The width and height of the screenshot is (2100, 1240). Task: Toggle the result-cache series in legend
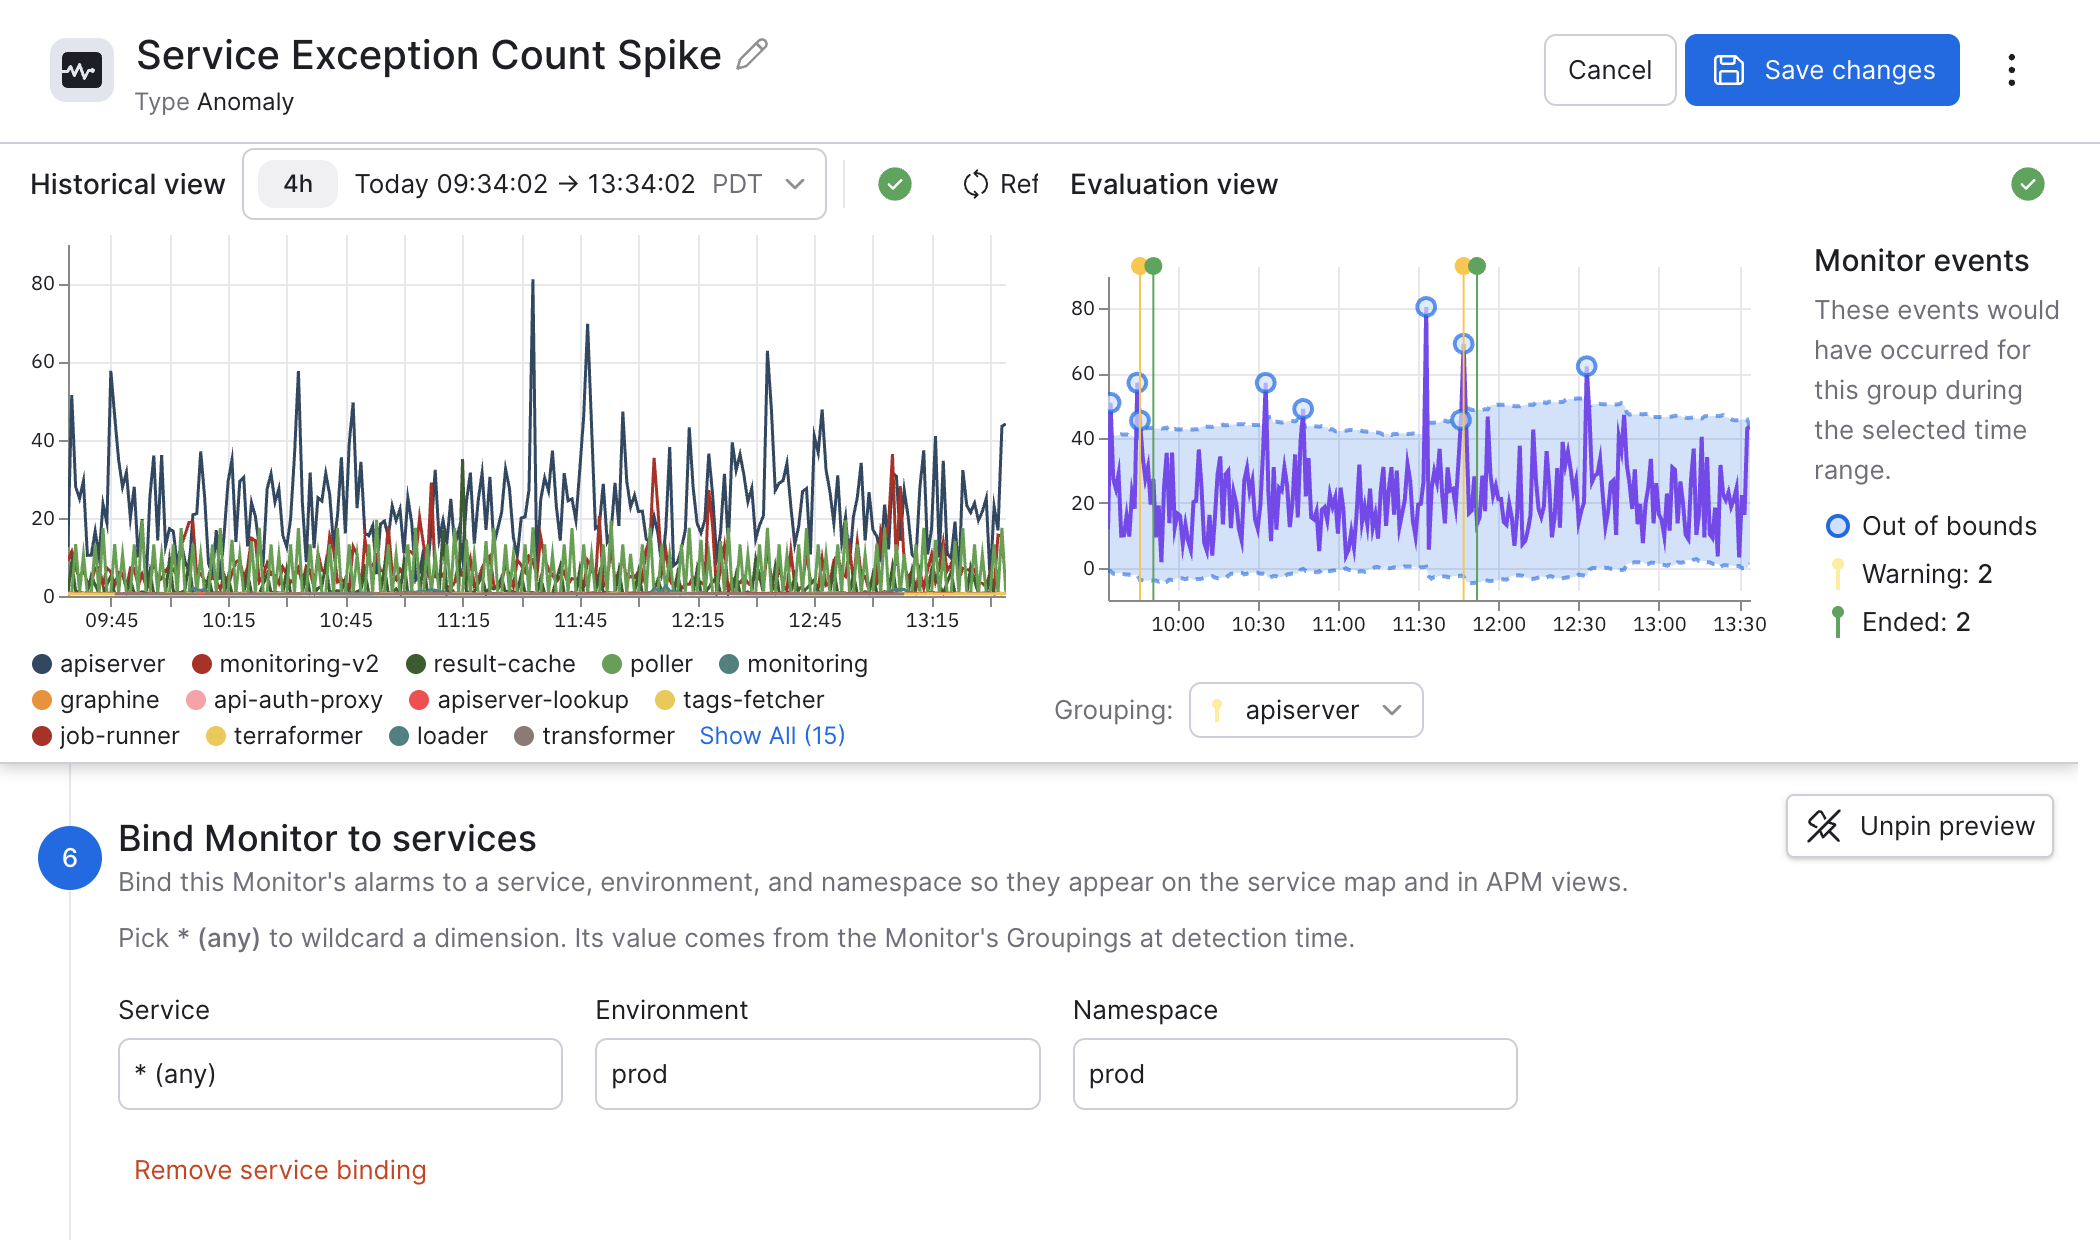(x=490, y=664)
